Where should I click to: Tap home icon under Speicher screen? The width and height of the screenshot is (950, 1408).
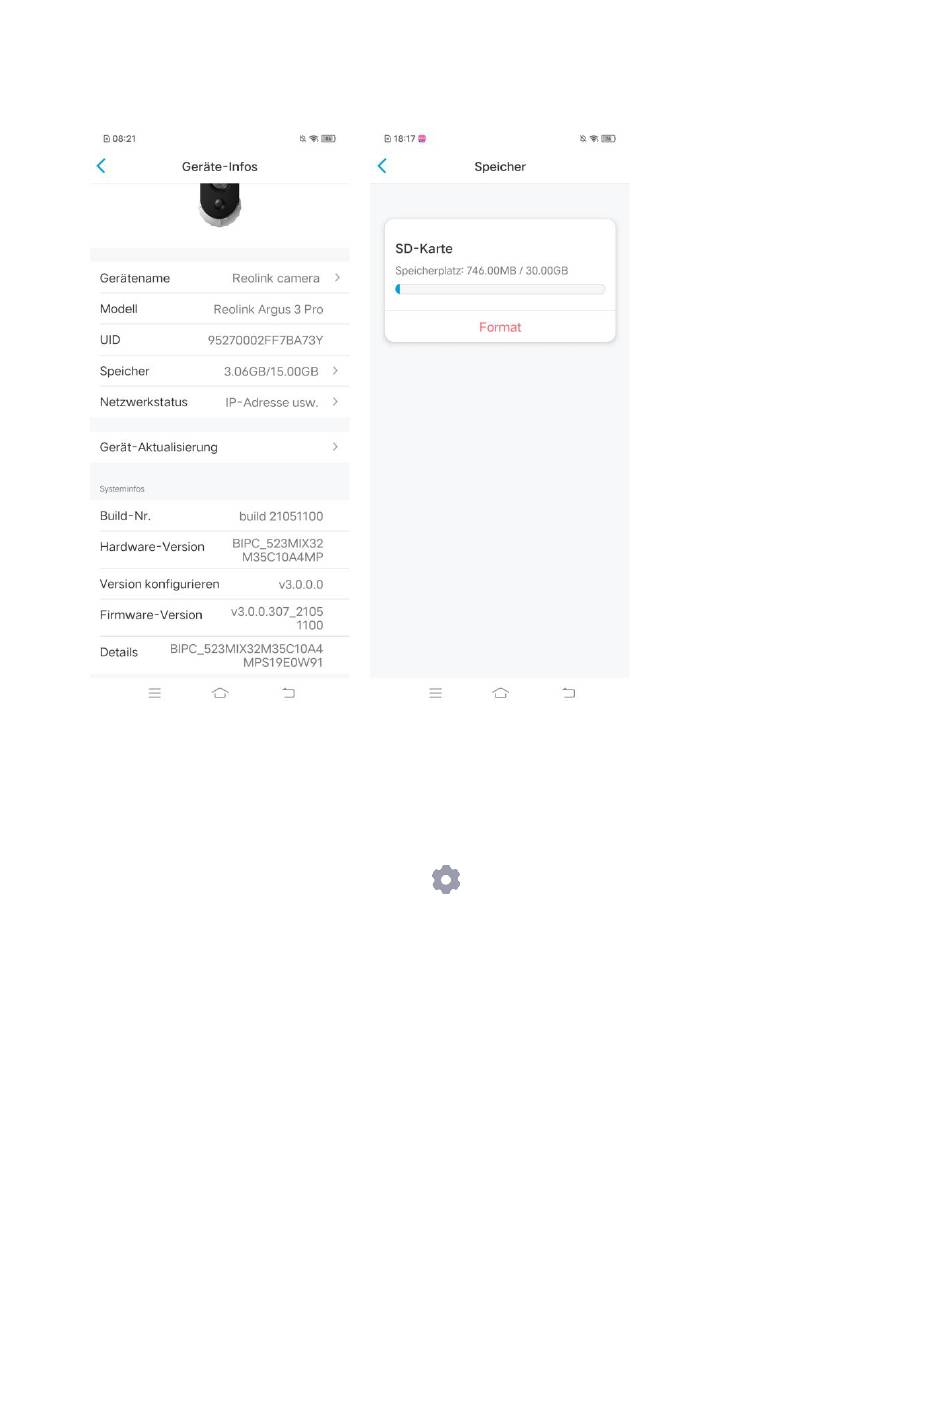click(501, 693)
